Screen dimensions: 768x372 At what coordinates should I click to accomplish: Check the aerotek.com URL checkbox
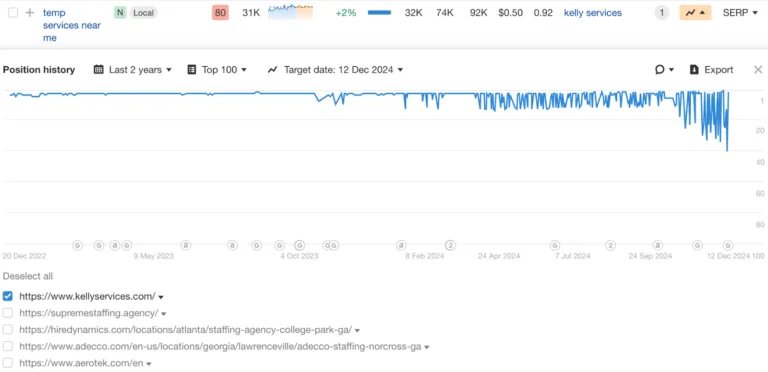pos(7,363)
